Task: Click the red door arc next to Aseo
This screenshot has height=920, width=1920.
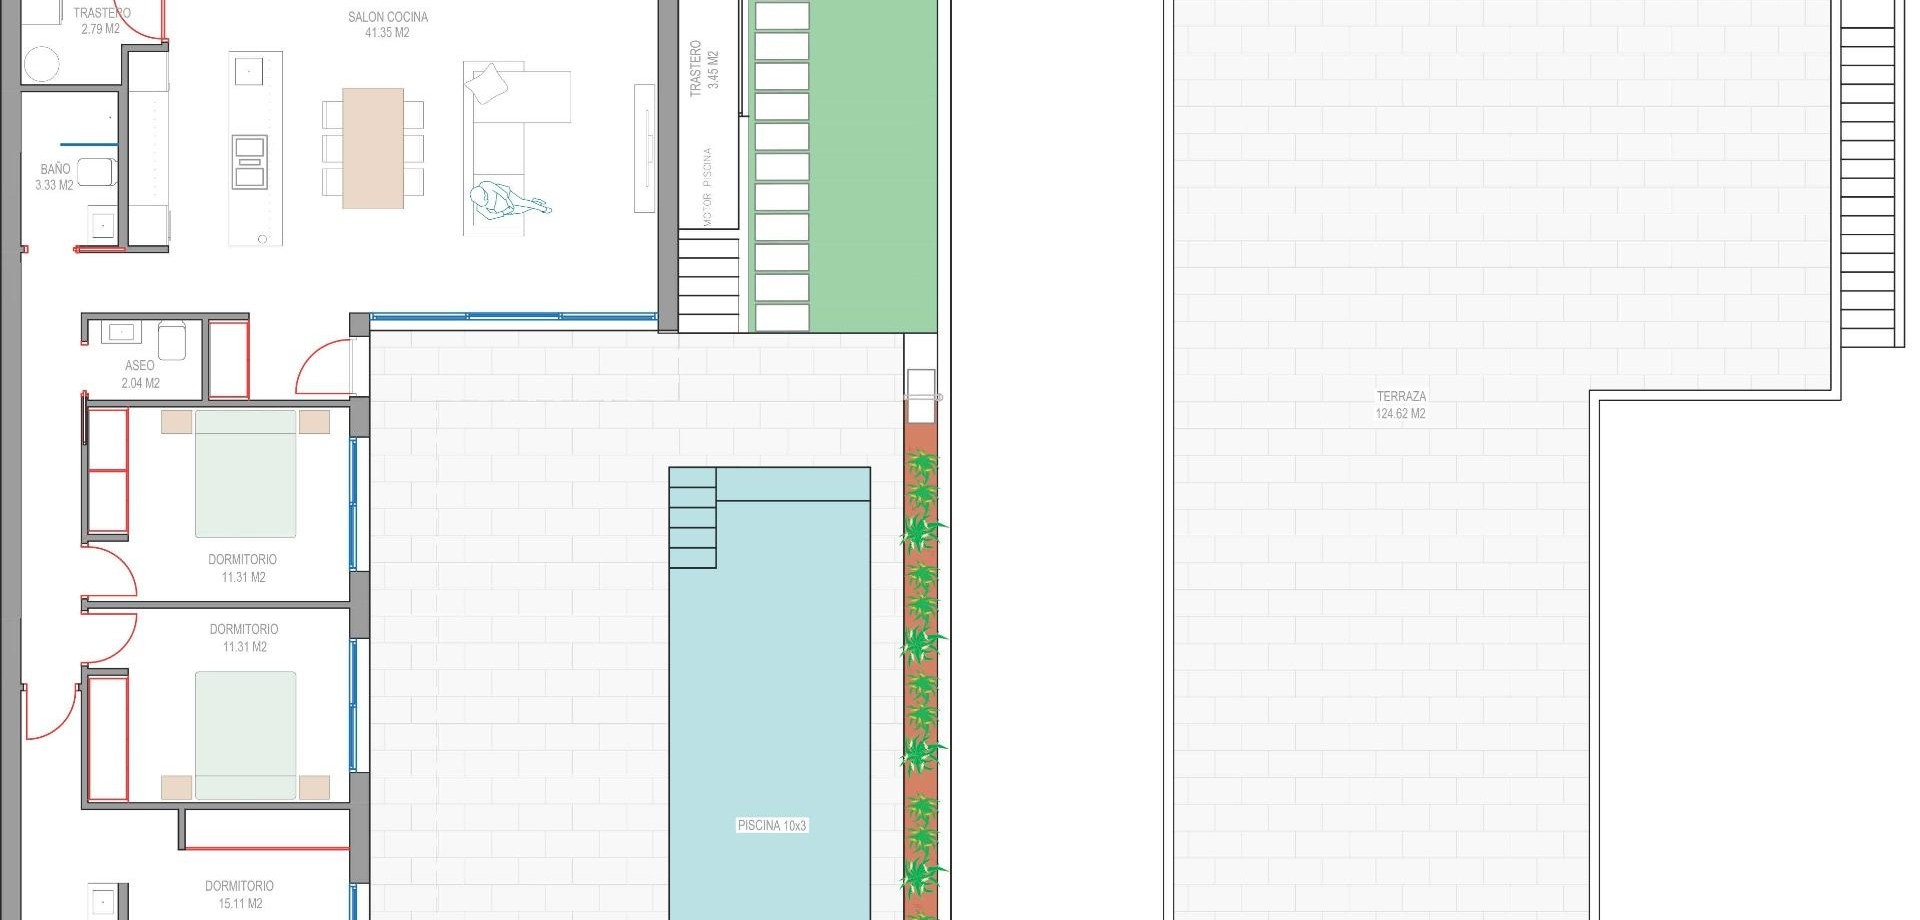Action: [325, 368]
